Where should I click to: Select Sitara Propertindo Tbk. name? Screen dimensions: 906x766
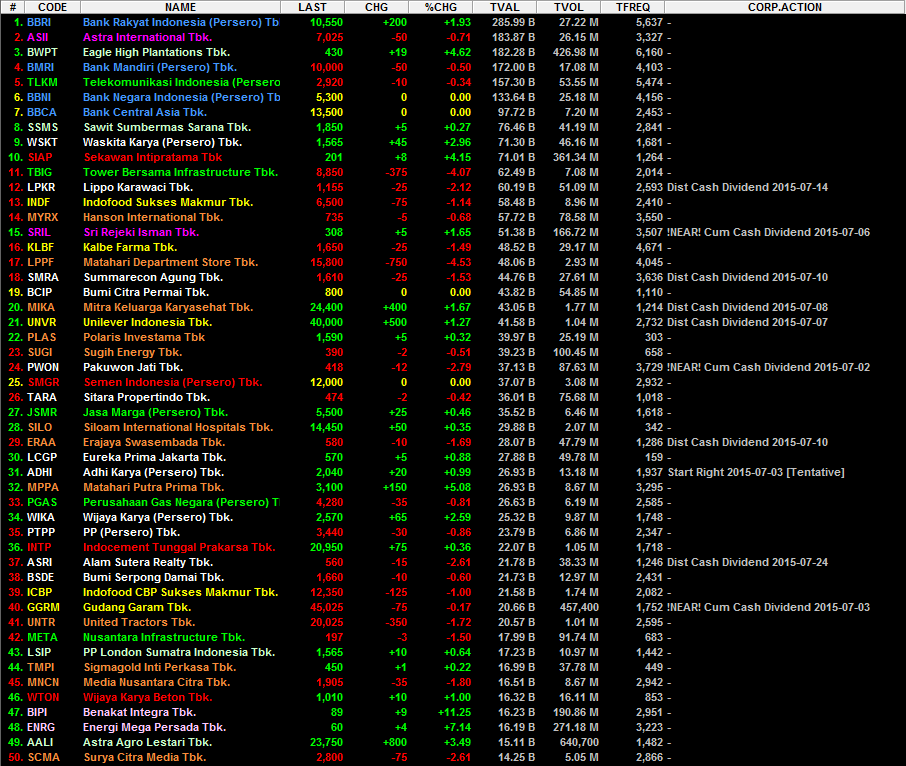pyautogui.click(x=147, y=397)
